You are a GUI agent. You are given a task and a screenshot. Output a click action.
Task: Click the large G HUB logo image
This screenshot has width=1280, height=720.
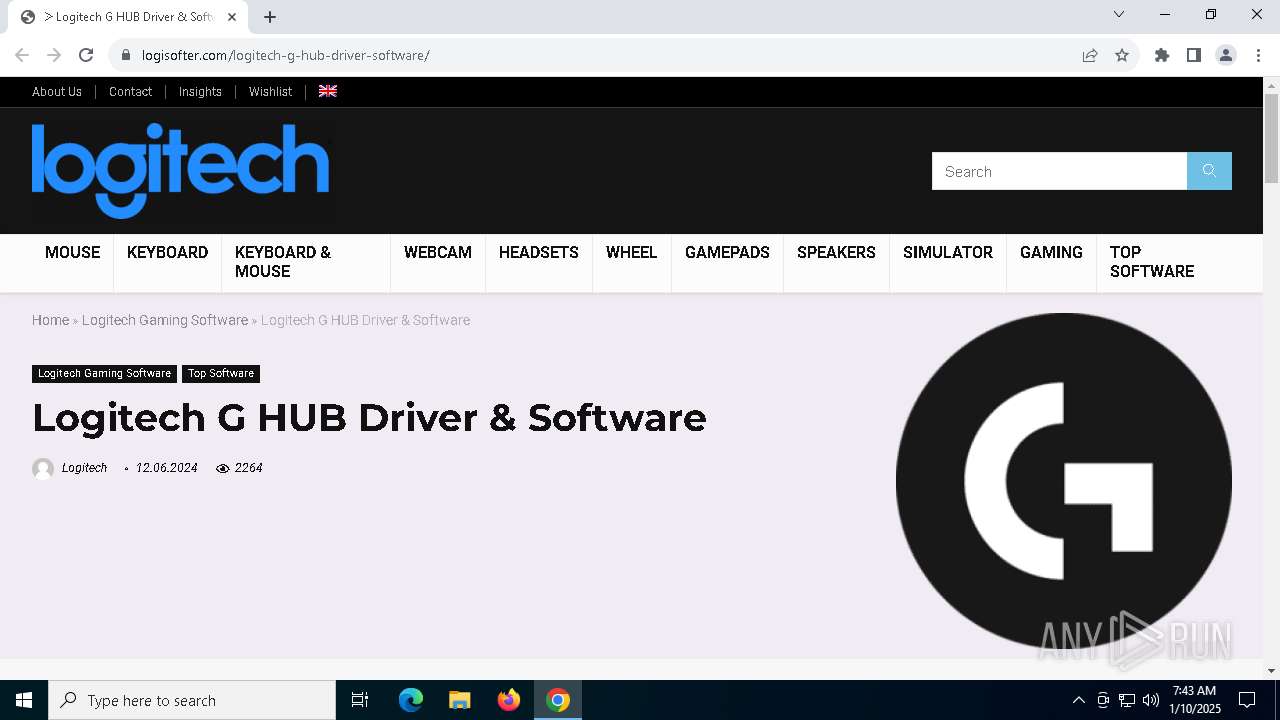[1064, 481]
